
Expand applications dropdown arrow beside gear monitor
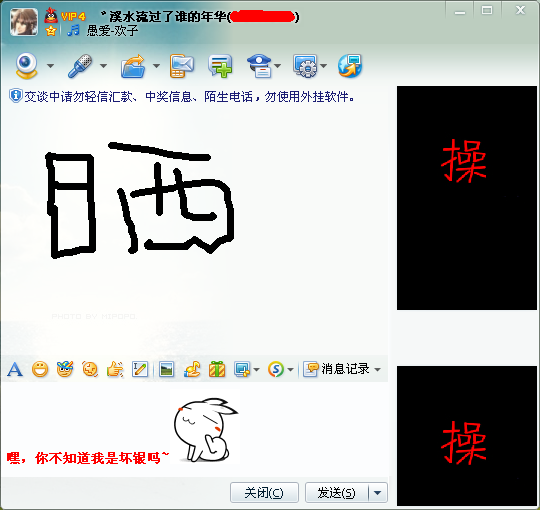[x=323, y=65]
